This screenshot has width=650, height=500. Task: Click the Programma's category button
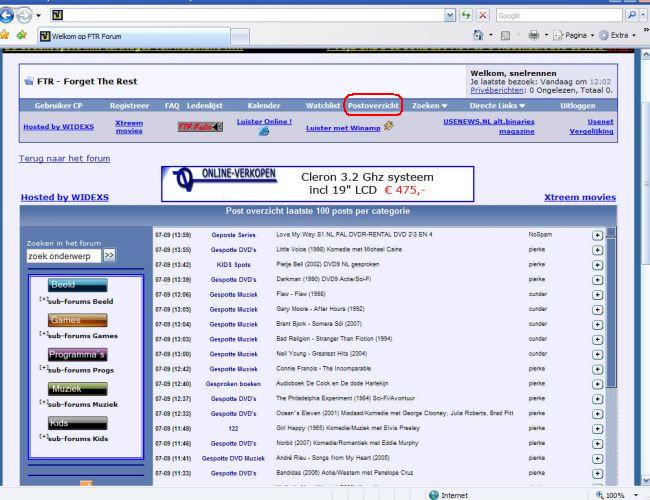(x=78, y=354)
